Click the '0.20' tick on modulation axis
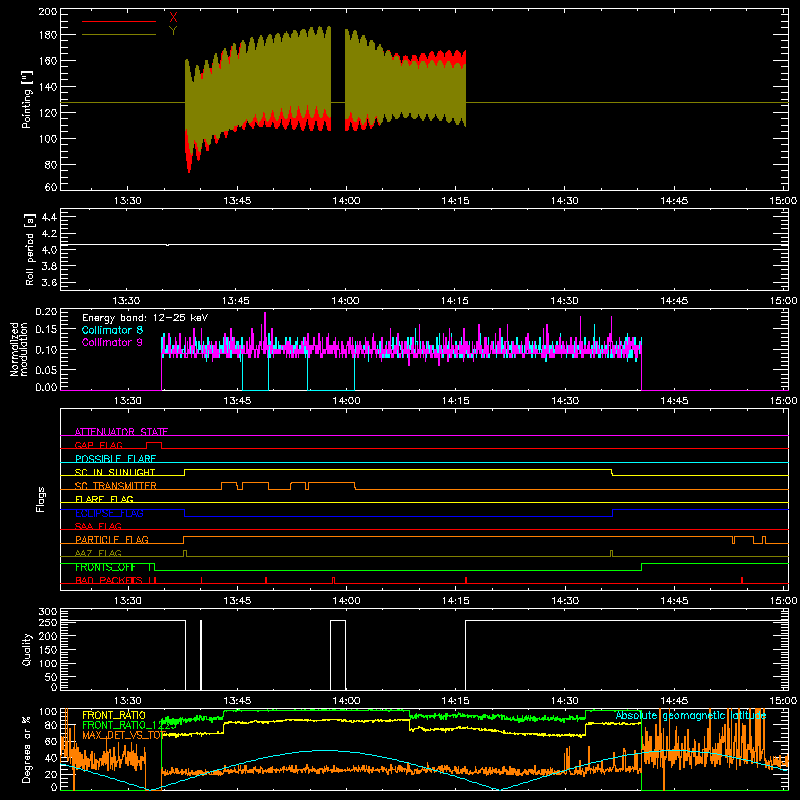This screenshot has height=800, width=800. (x=46, y=311)
